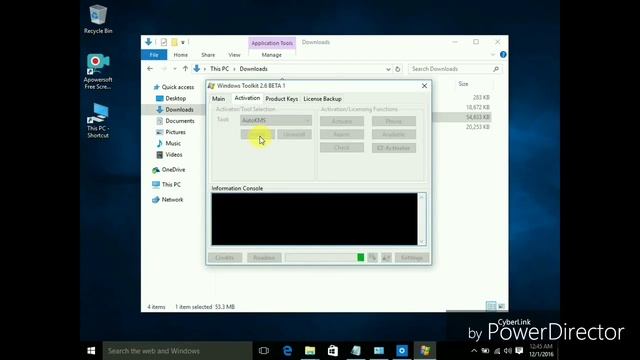The height and width of the screenshot is (360, 640).
Task: Open the Credits button
Action: (225, 258)
